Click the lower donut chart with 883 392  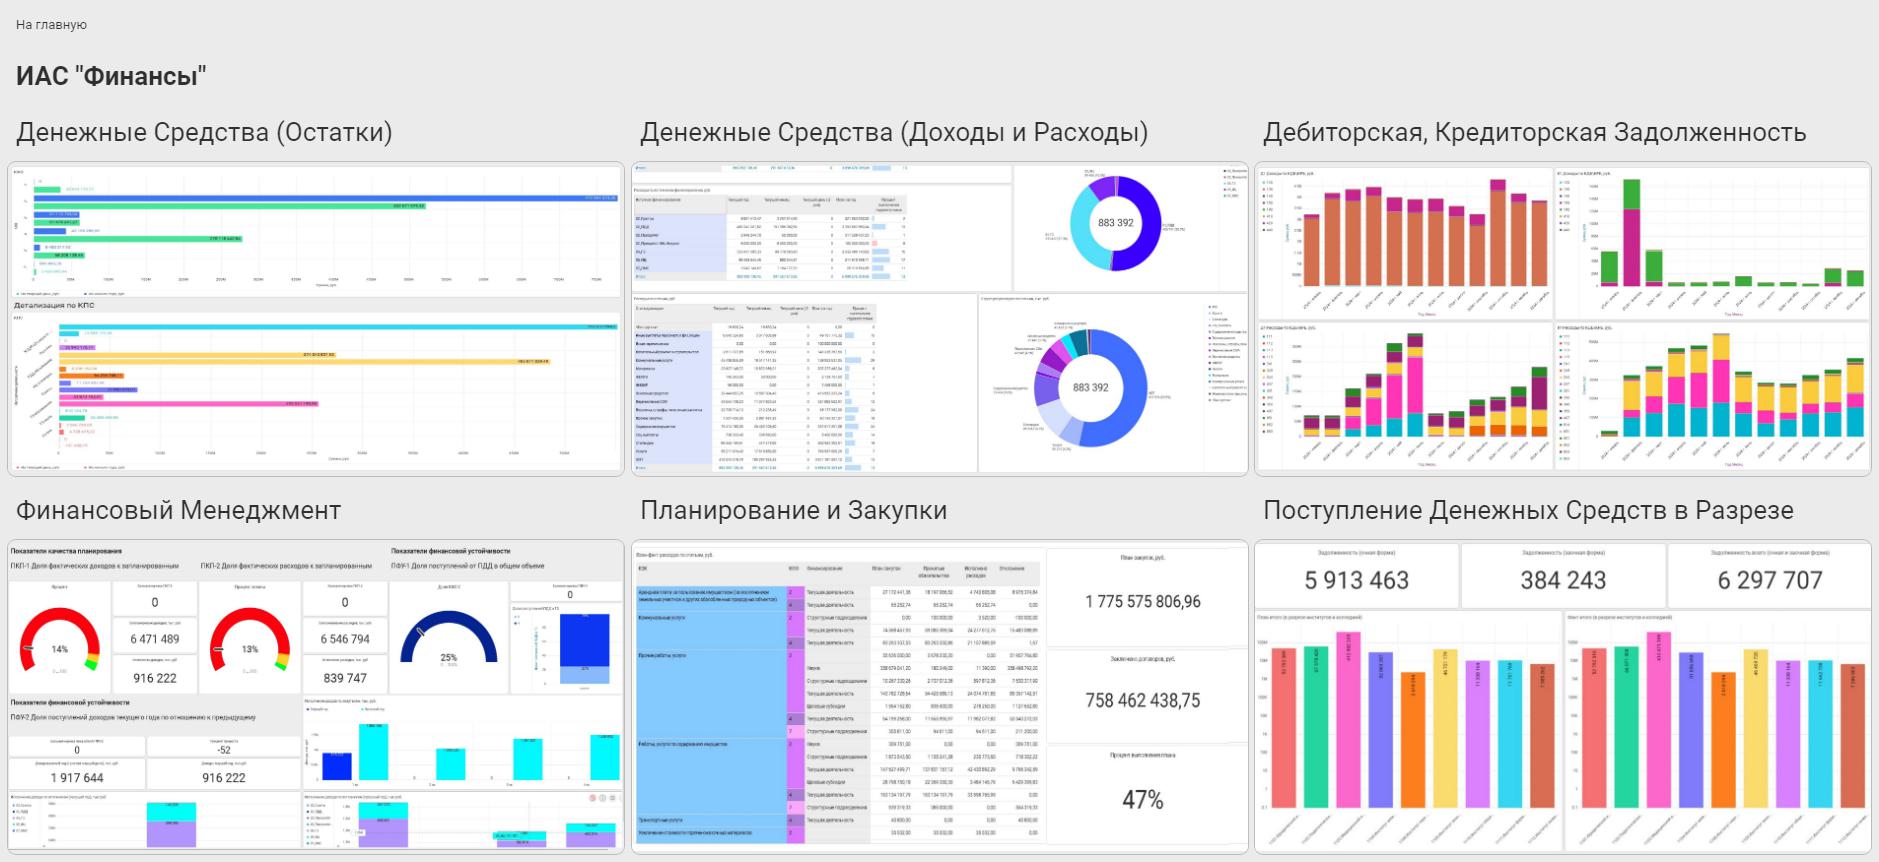click(x=1090, y=388)
